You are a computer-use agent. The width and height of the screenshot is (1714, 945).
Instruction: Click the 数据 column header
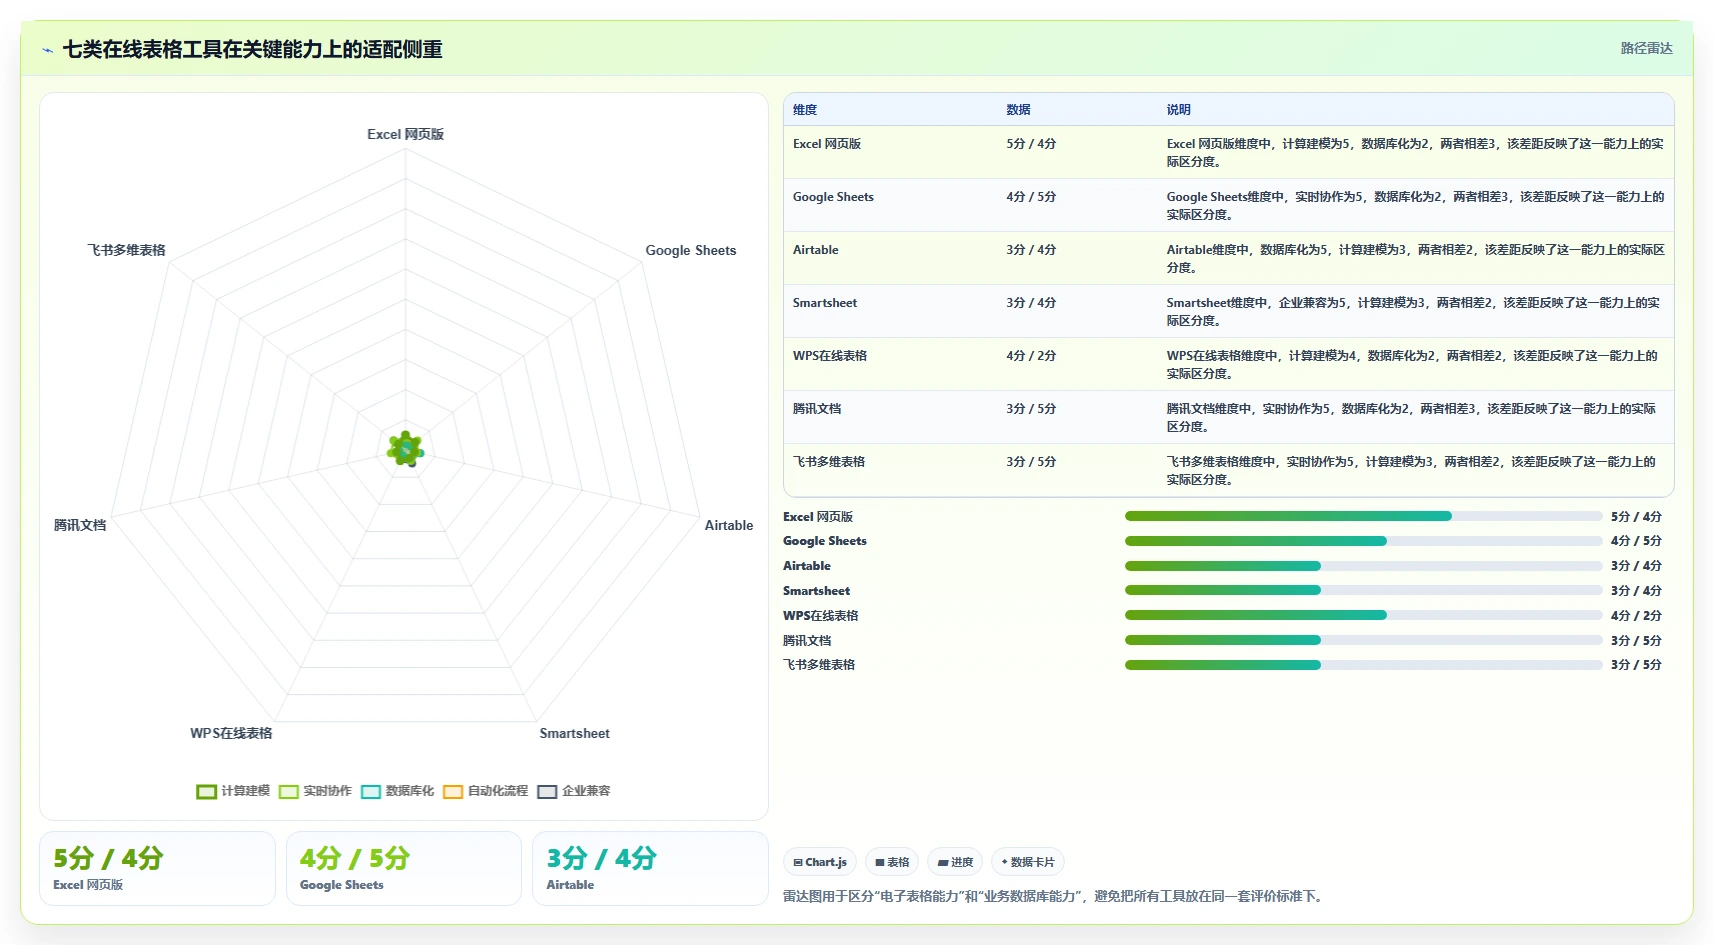pos(1018,110)
